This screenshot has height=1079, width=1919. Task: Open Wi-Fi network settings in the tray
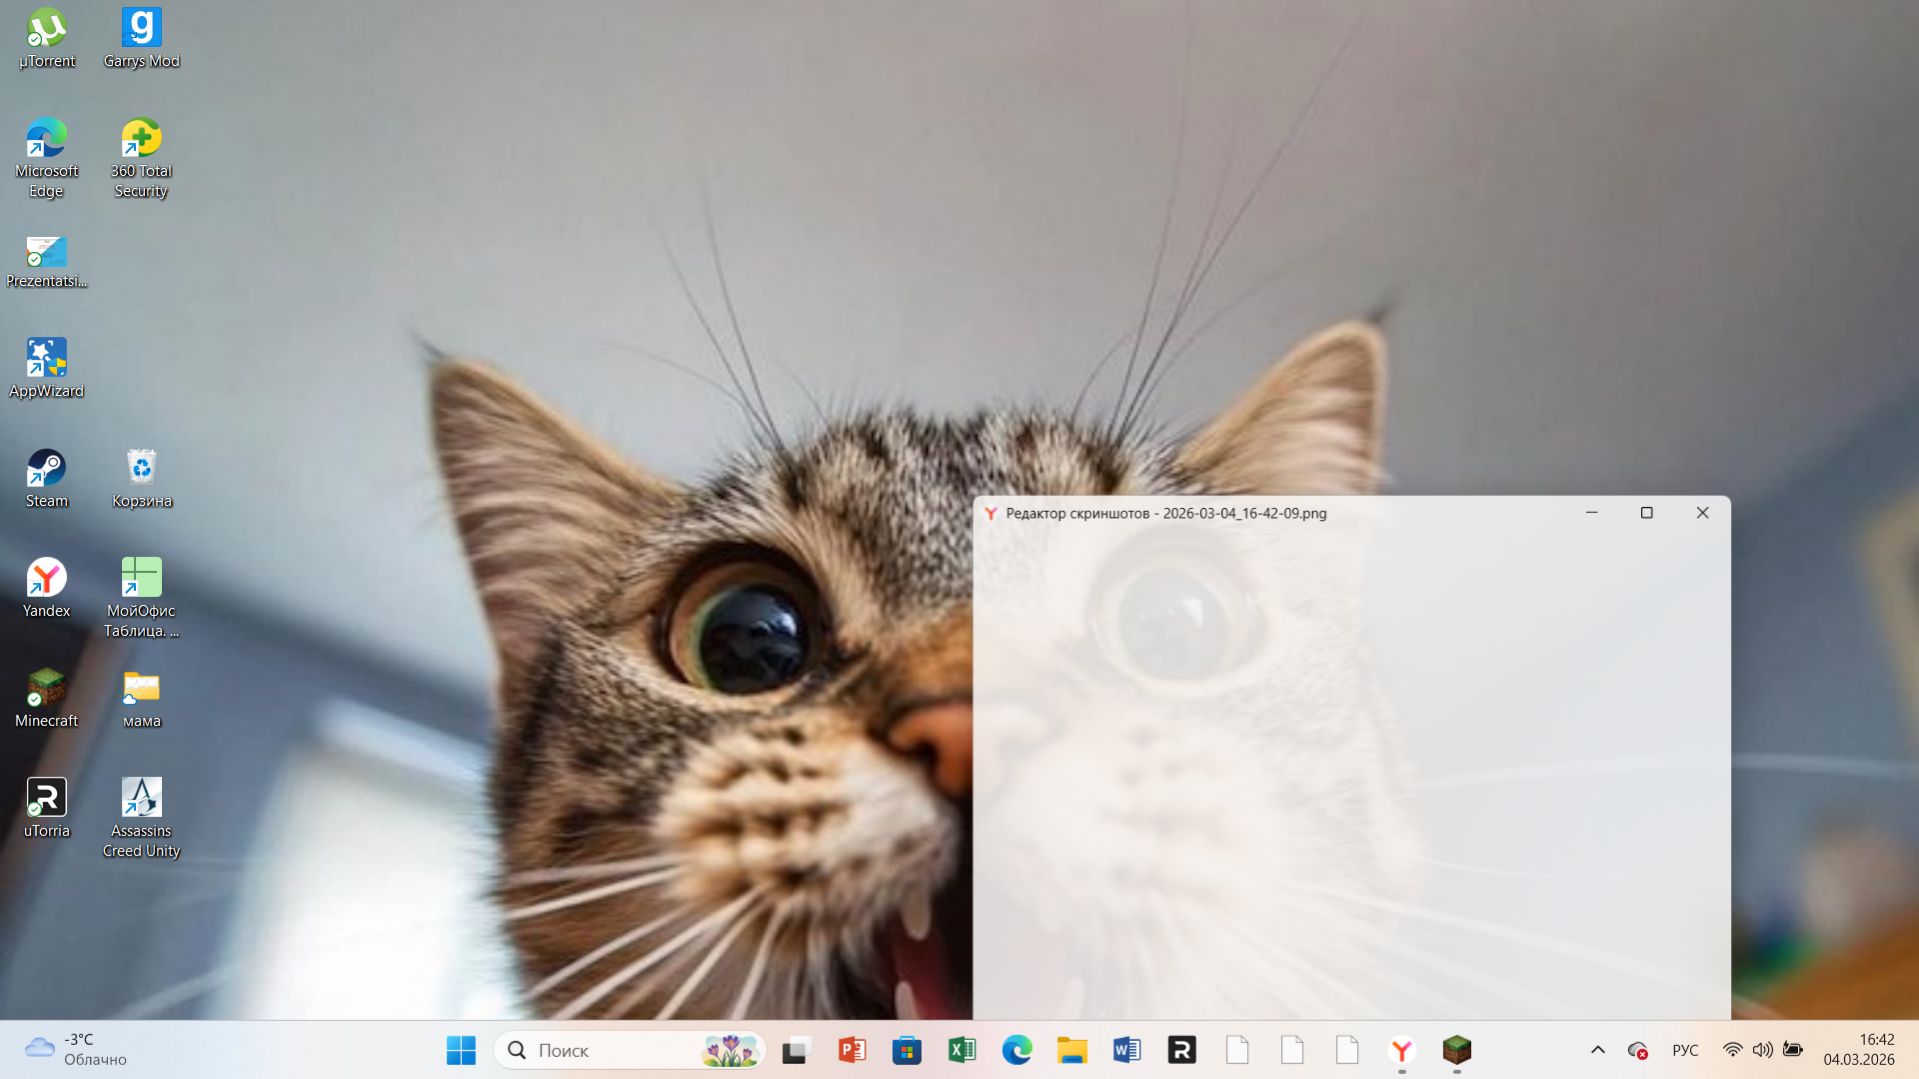(x=1733, y=1050)
